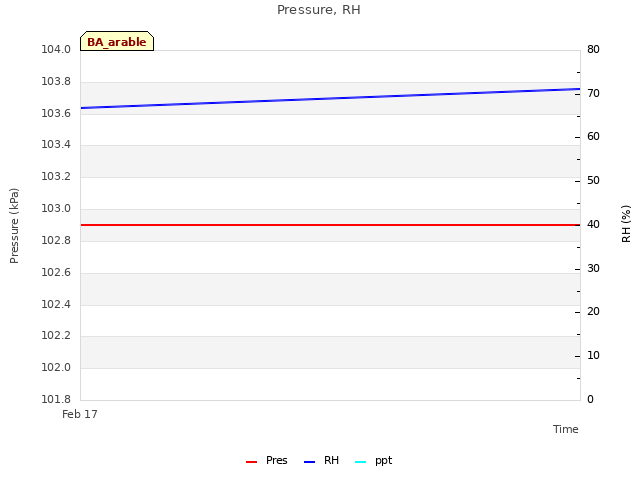
Task: Click the 103.4 pressure axis label
Action: point(56,144)
